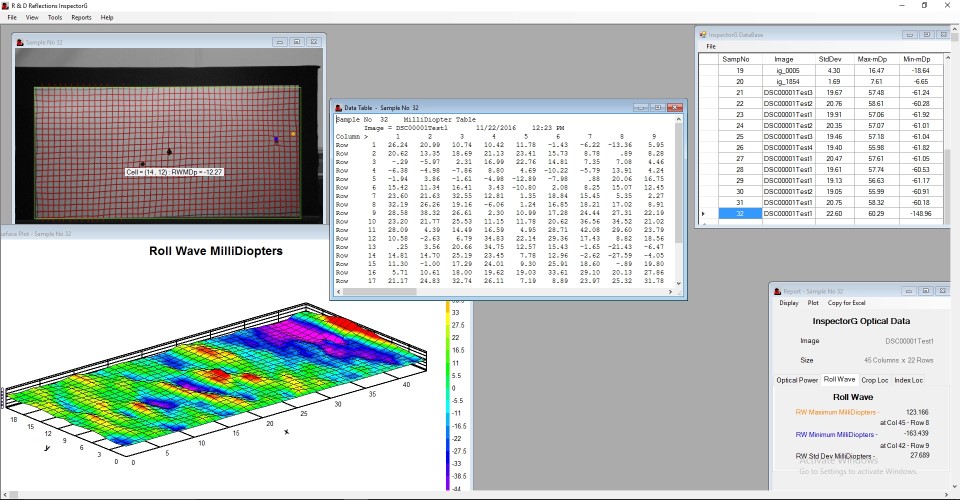Click the Data Table window title icon
The height and width of the screenshot is (500, 960).
click(338, 107)
